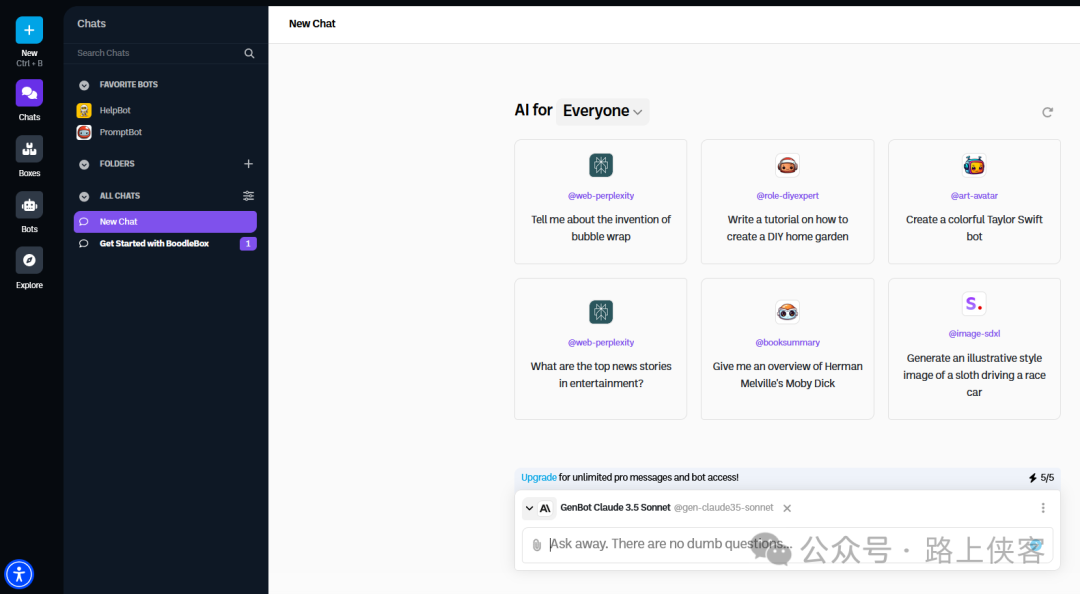Screen dimensions: 1080x594
Task: Click the @role-diyexpert bot link
Action: (787, 196)
